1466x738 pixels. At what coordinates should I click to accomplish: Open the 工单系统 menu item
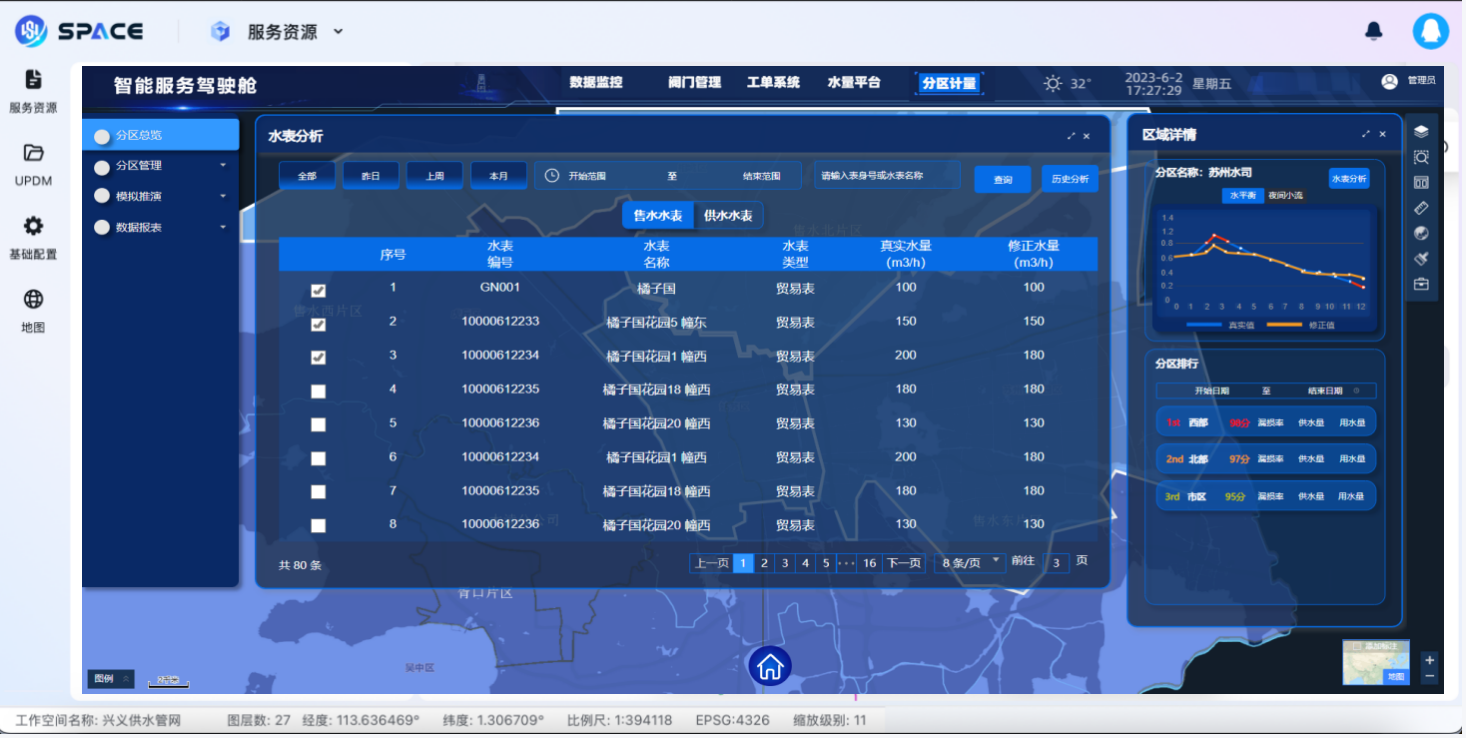click(x=772, y=83)
